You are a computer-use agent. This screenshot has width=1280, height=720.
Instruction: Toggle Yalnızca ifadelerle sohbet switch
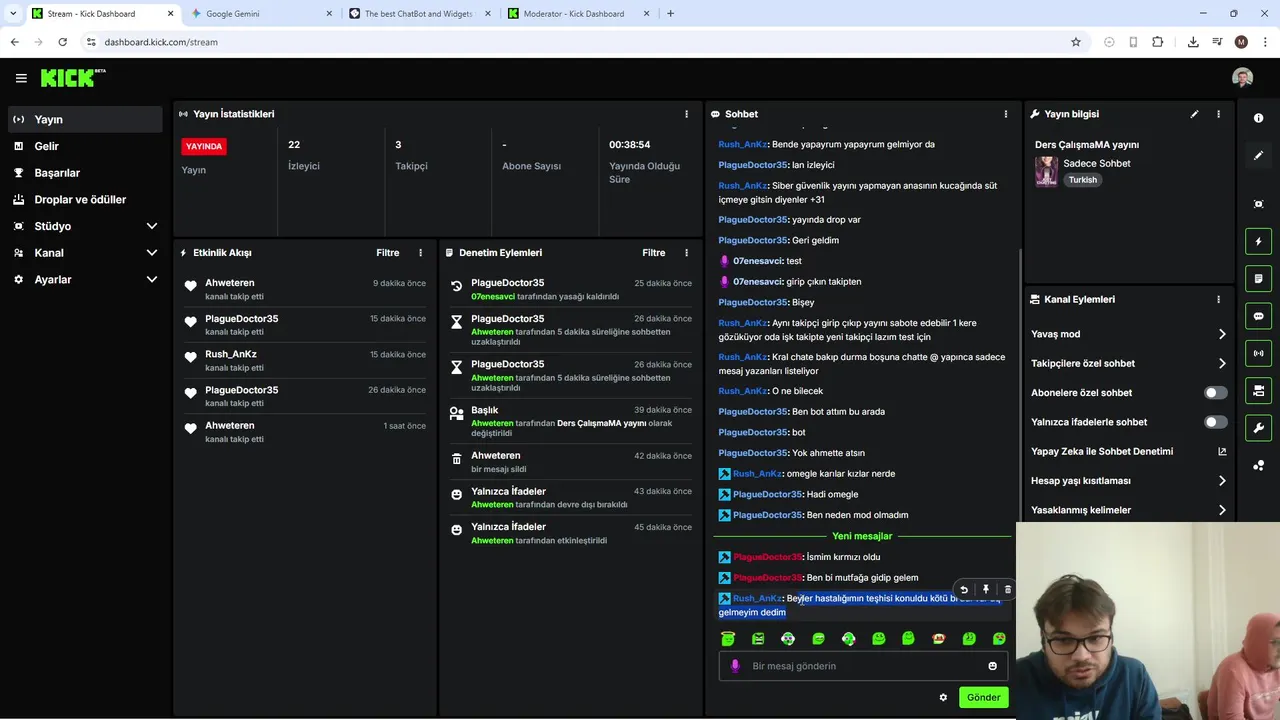1215,422
